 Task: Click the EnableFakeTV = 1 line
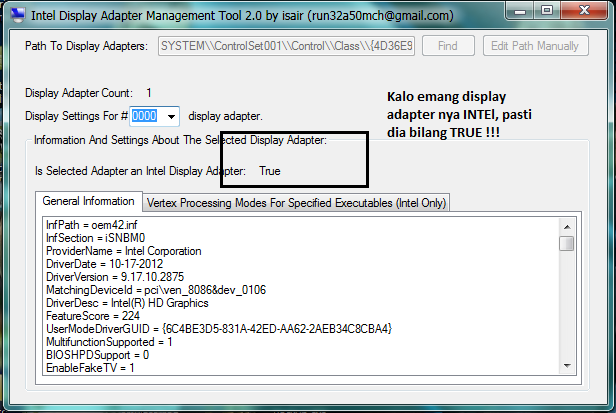tap(90, 368)
